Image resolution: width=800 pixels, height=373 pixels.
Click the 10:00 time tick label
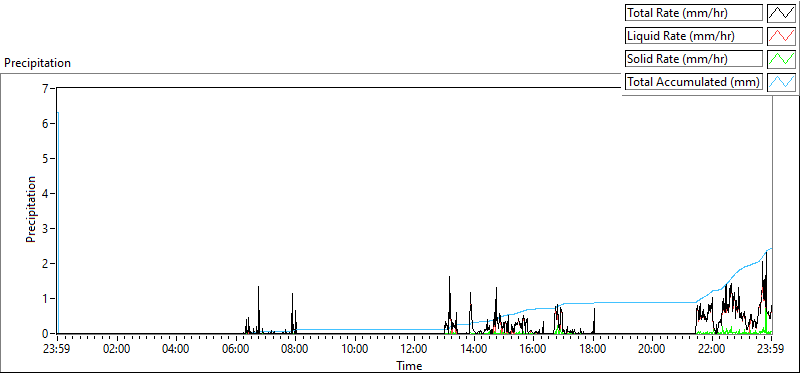click(x=355, y=350)
